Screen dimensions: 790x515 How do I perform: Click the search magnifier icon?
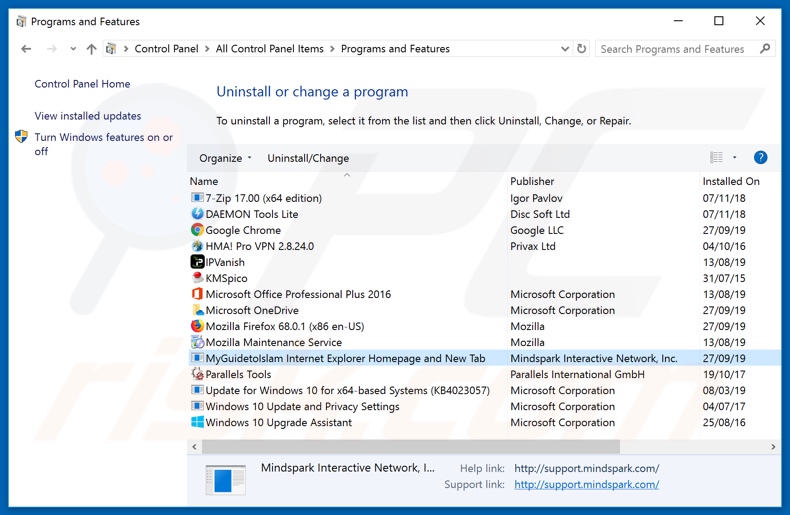point(765,49)
